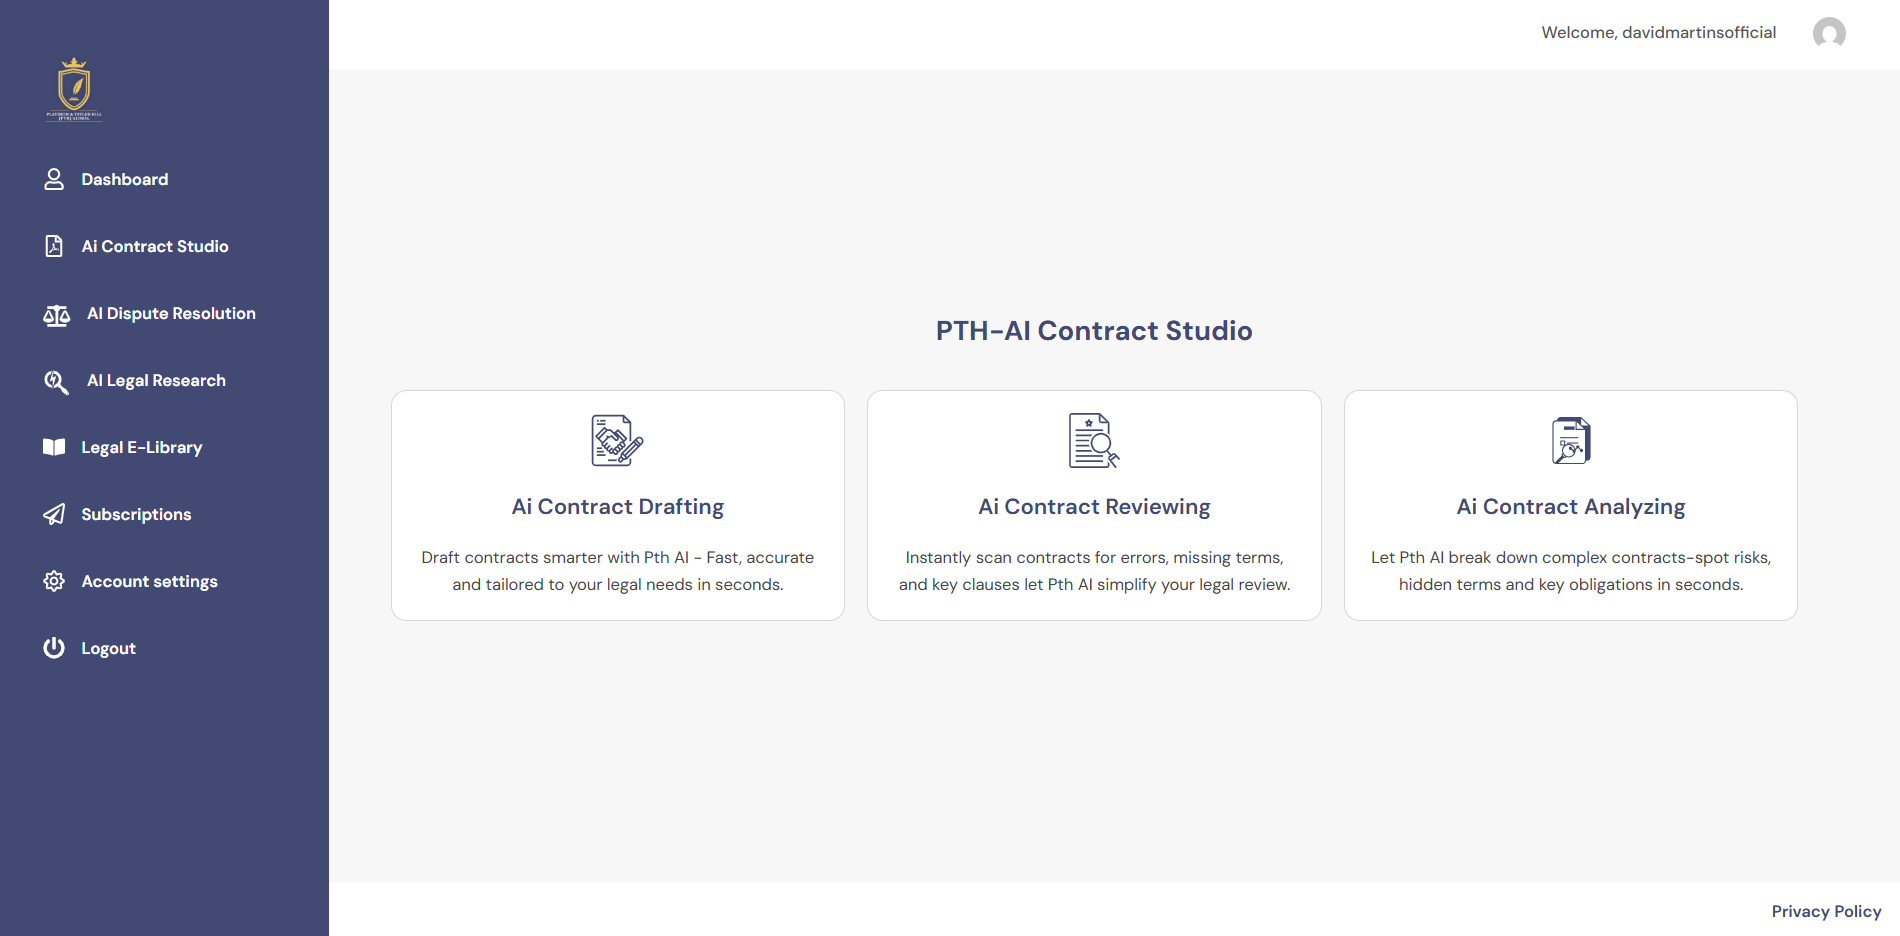Click the scales icon for dispute resolution

[x=56, y=315]
